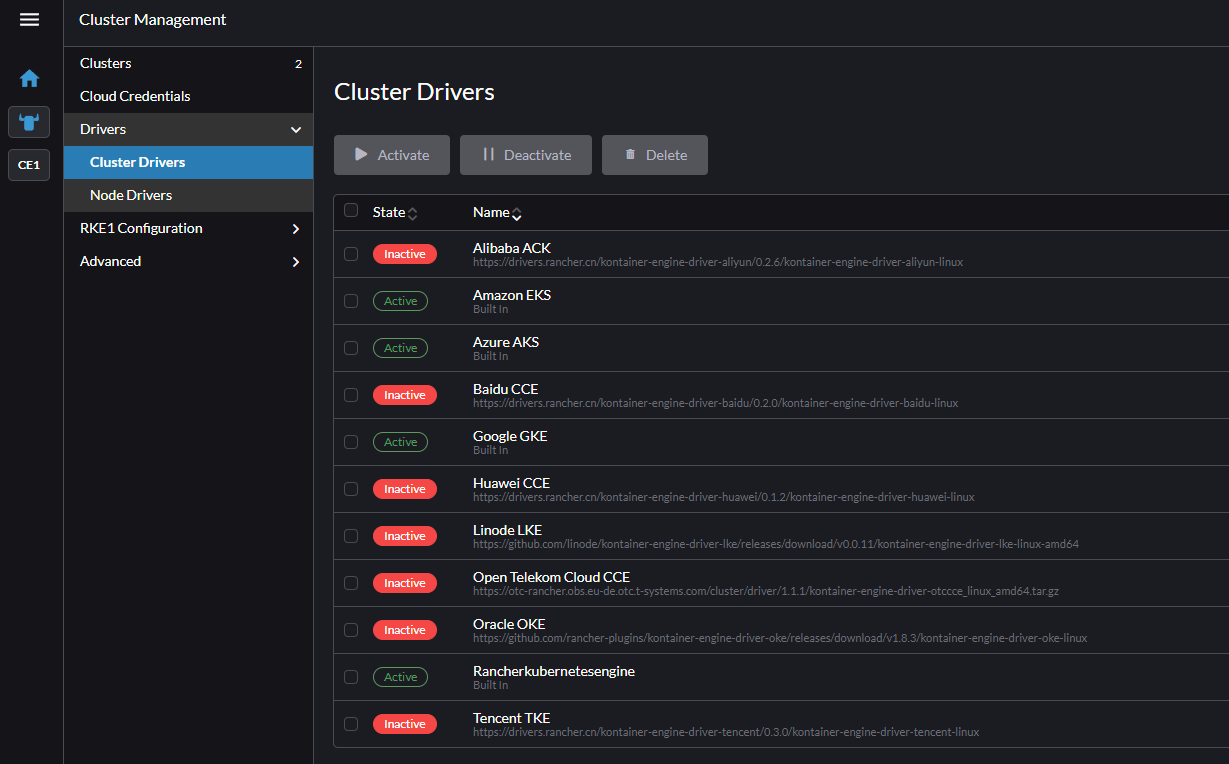Screen dimensions: 1229x764
Task: Click the trash icon on the Delete button
Action: pos(630,155)
